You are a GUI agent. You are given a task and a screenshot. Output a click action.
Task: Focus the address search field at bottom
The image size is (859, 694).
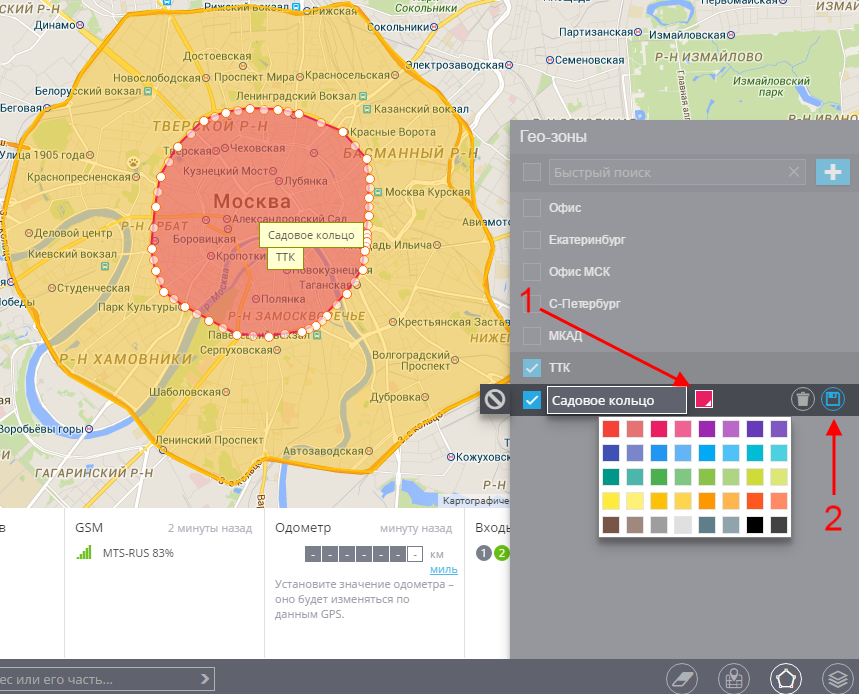[107, 679]
